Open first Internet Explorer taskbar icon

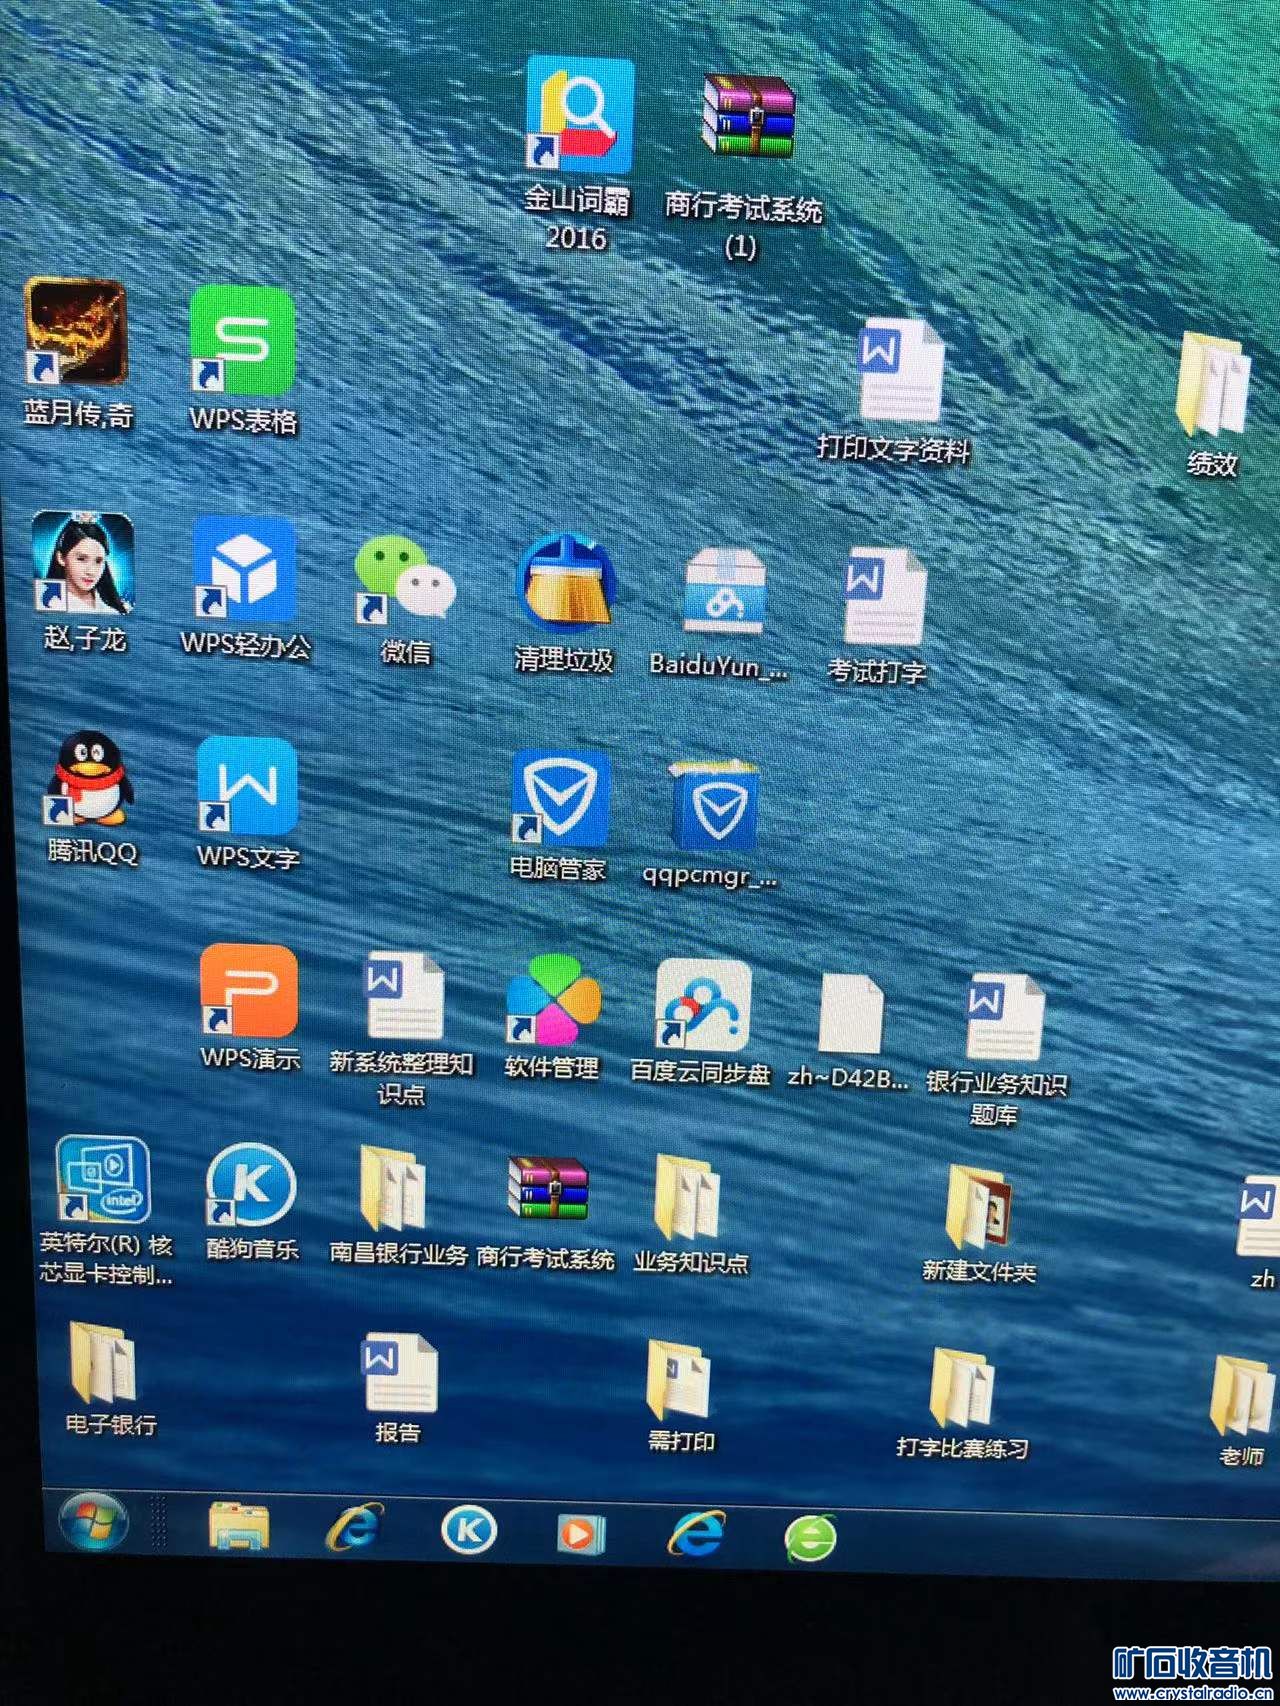pyautogui.click(x=355, y=1528)
